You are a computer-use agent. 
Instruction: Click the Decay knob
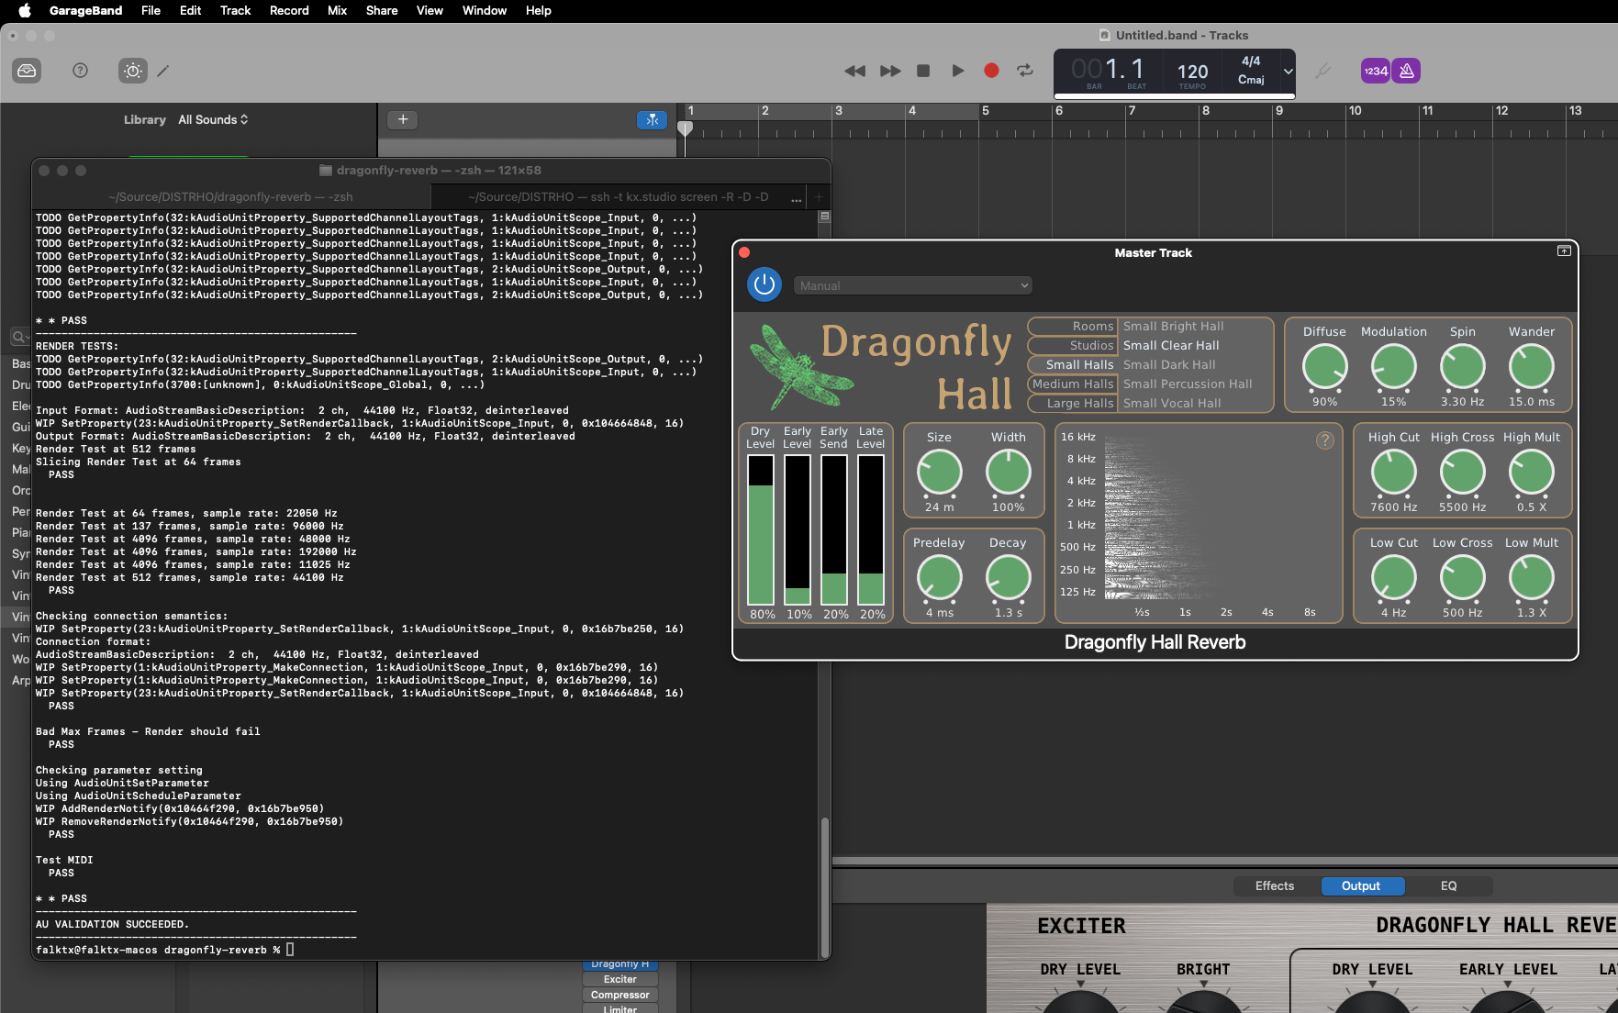click(1008, 578)
